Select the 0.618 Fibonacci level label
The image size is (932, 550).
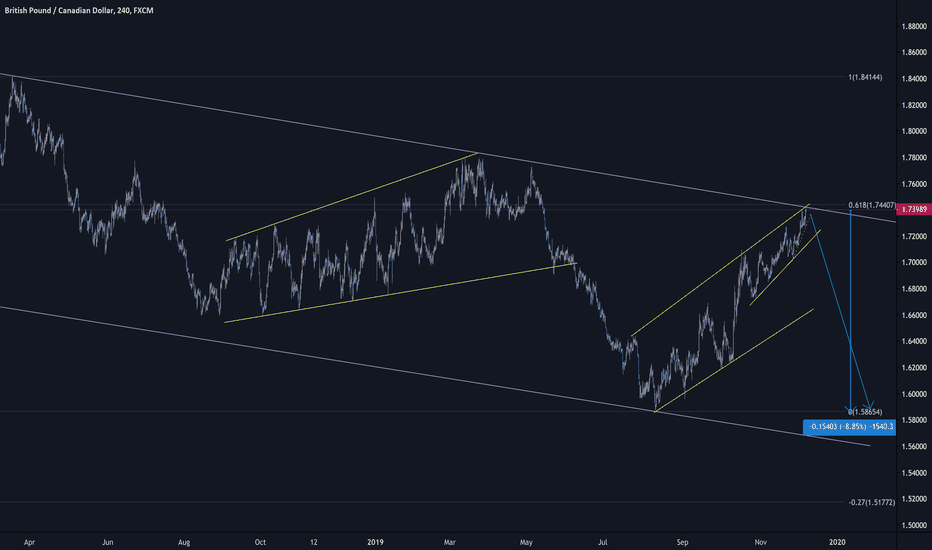872,205
